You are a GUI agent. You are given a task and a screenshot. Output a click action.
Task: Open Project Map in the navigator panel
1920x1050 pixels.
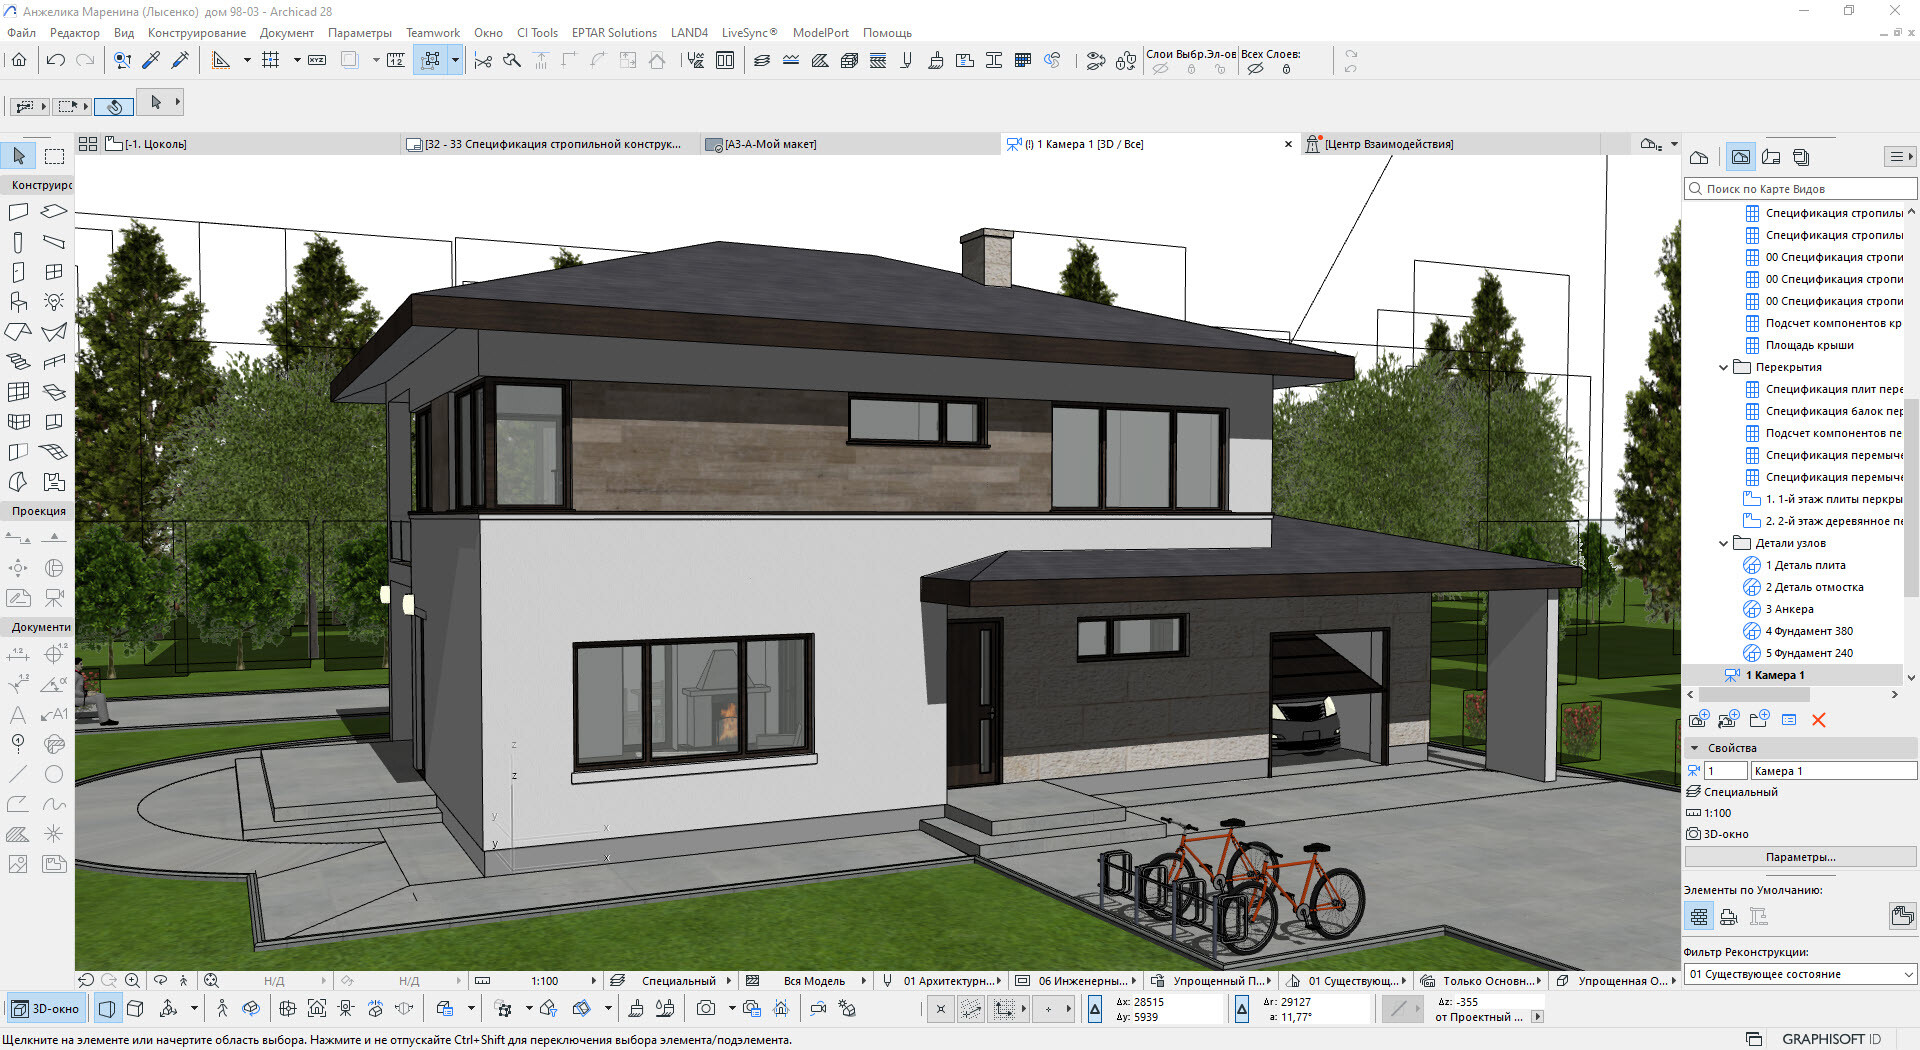click(x=1699, y=157)
